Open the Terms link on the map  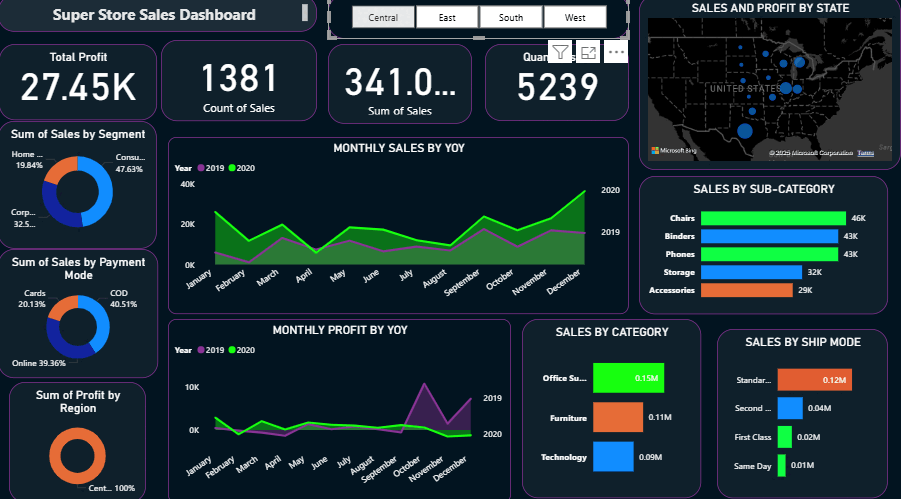click(865, 153)
